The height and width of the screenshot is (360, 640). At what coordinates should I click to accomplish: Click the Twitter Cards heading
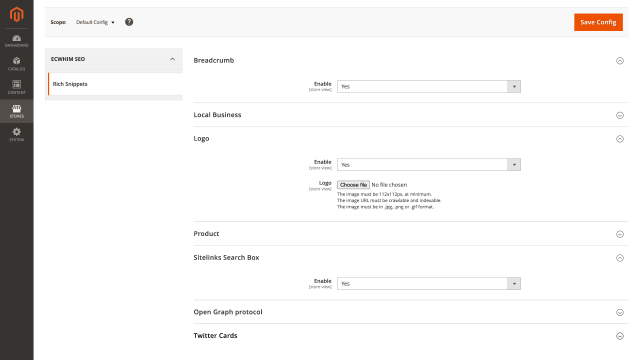pos(215,336)
